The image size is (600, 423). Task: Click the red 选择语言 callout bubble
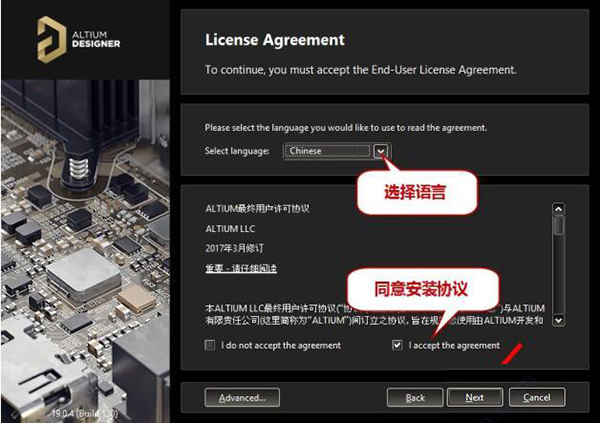coord(417,192)
